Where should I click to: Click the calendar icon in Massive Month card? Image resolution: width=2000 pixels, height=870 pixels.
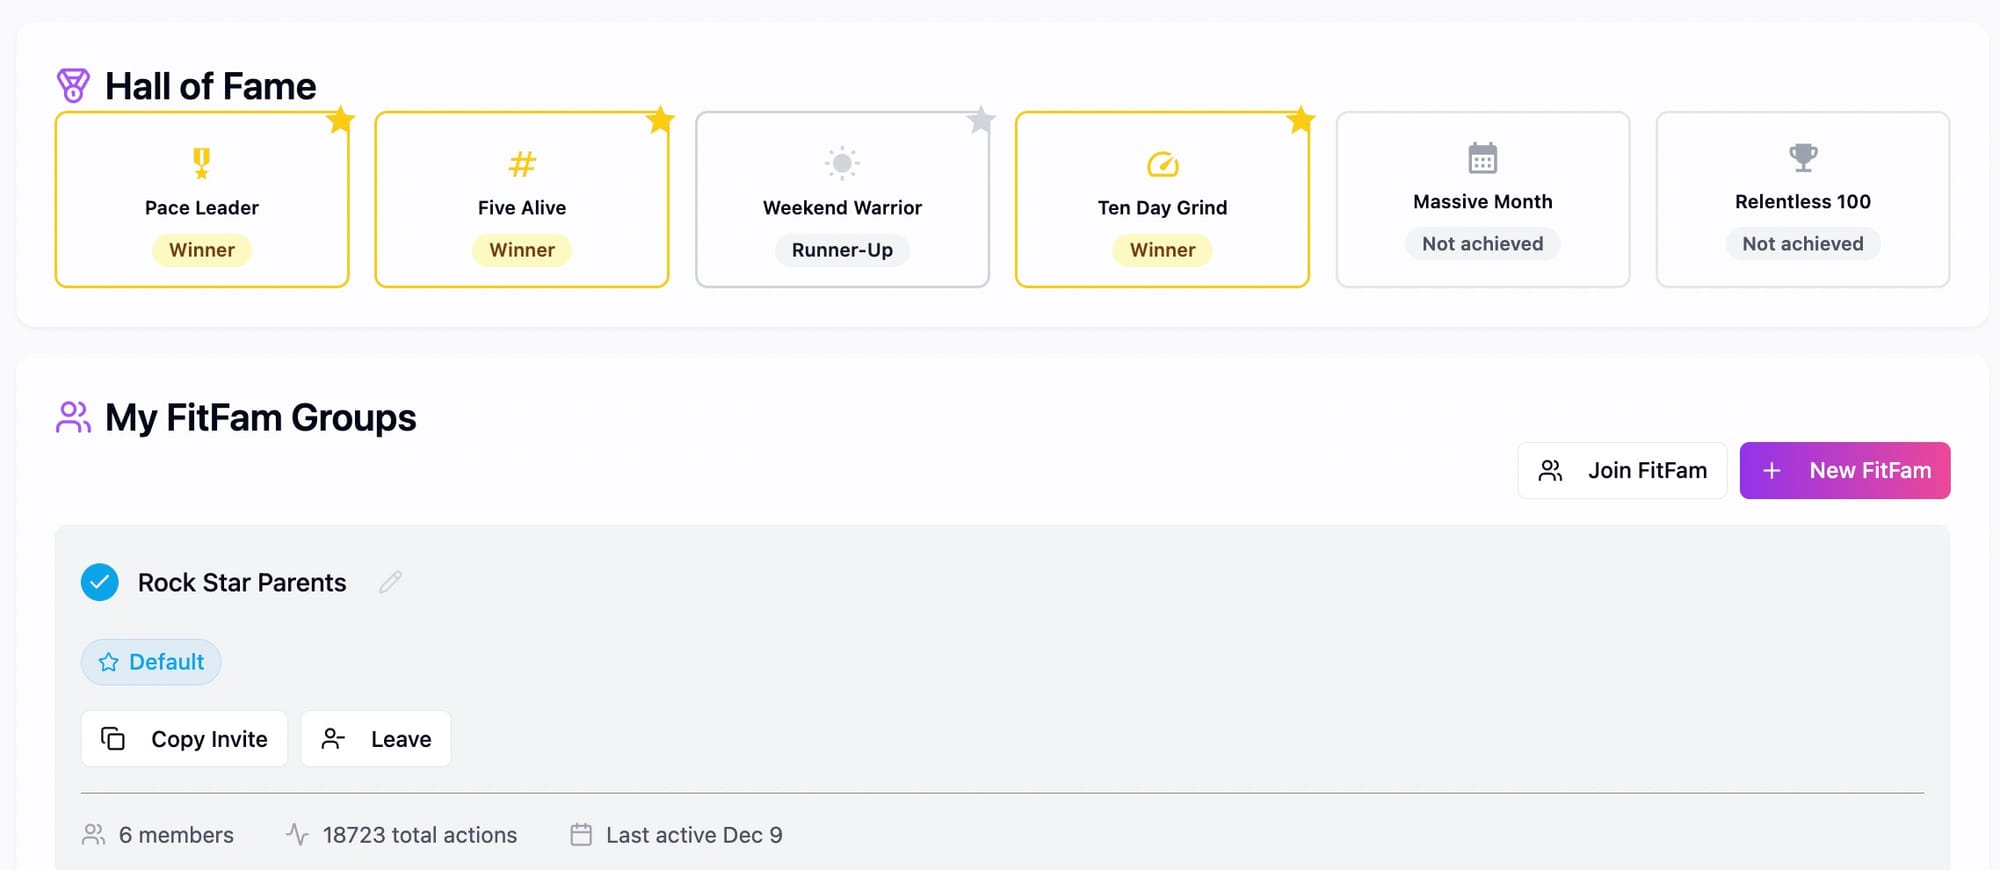[1482, 158]
